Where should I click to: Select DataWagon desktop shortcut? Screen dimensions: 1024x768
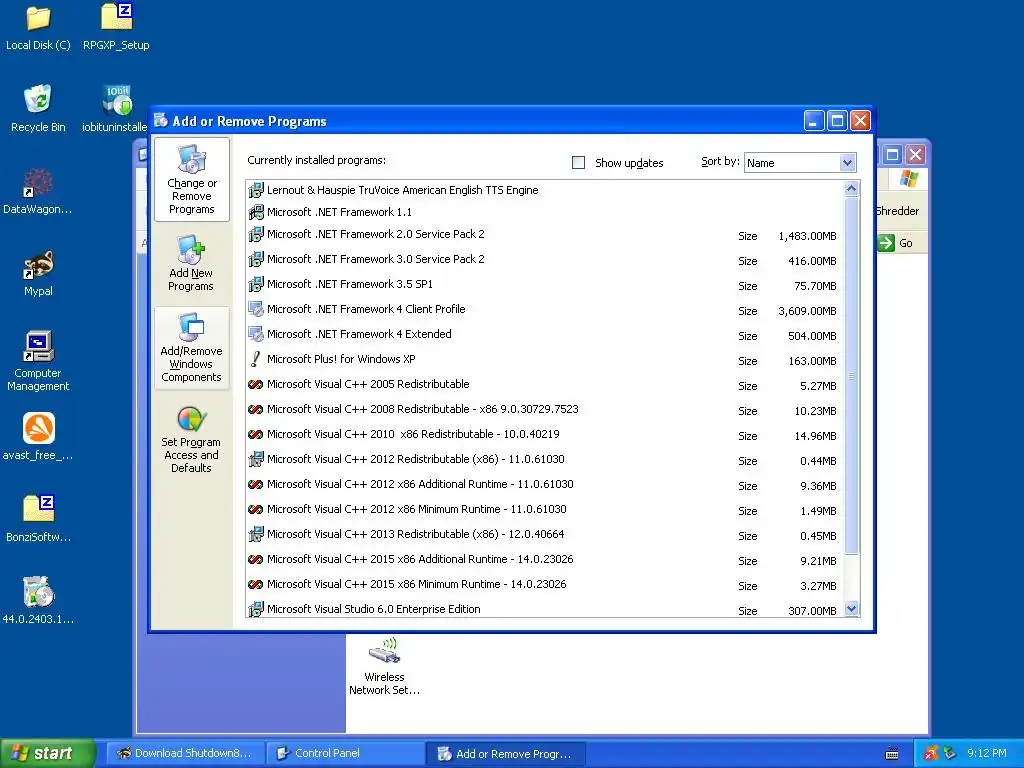click(38, 191)
